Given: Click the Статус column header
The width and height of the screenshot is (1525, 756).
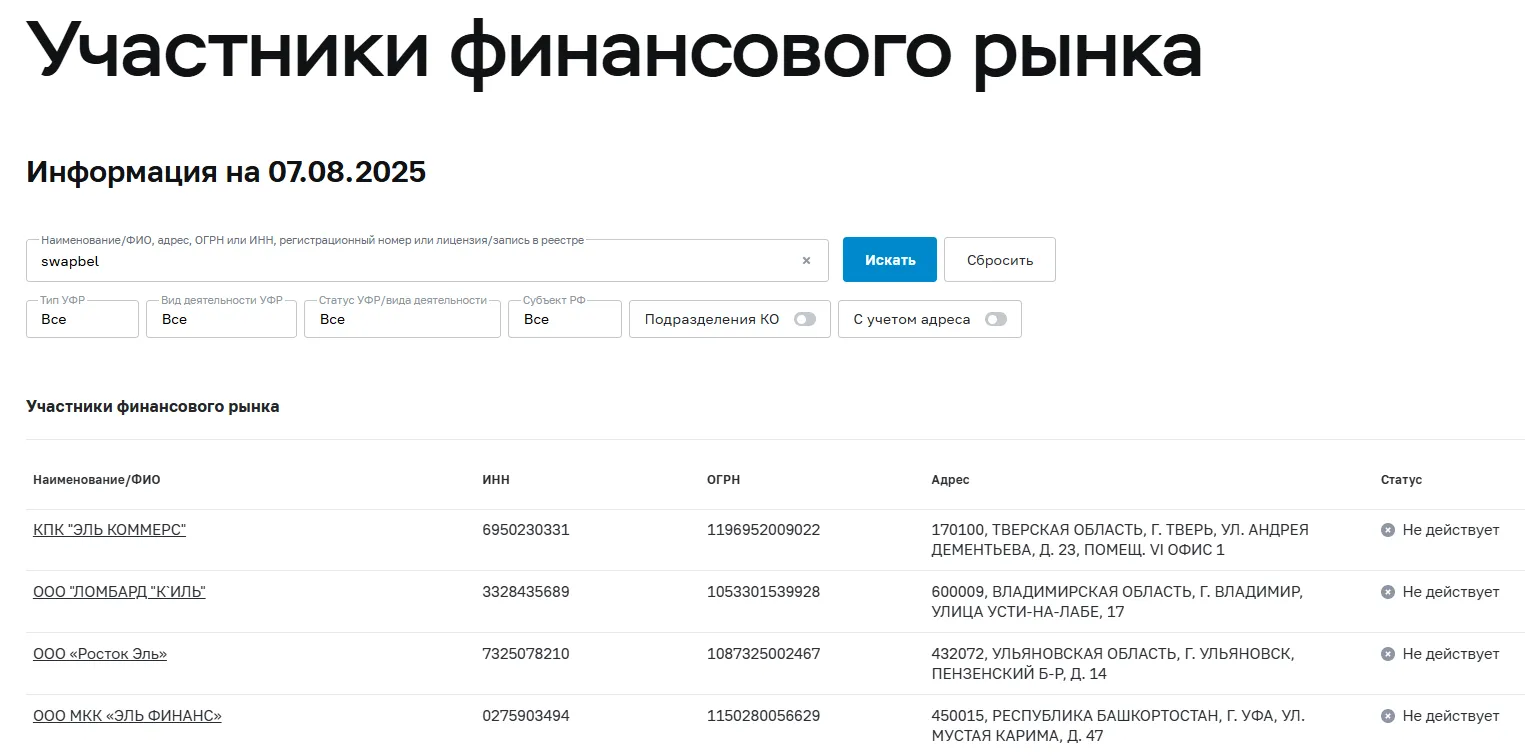Looking at the screenshot, I should [x=1401, y=480].
